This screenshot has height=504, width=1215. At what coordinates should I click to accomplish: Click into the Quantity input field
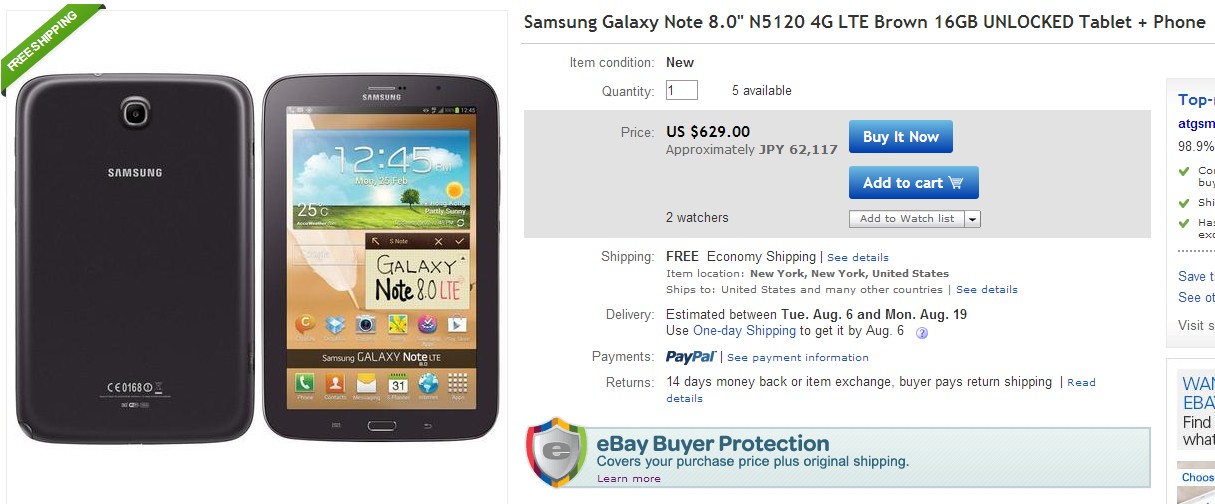[x=682, y=90]
